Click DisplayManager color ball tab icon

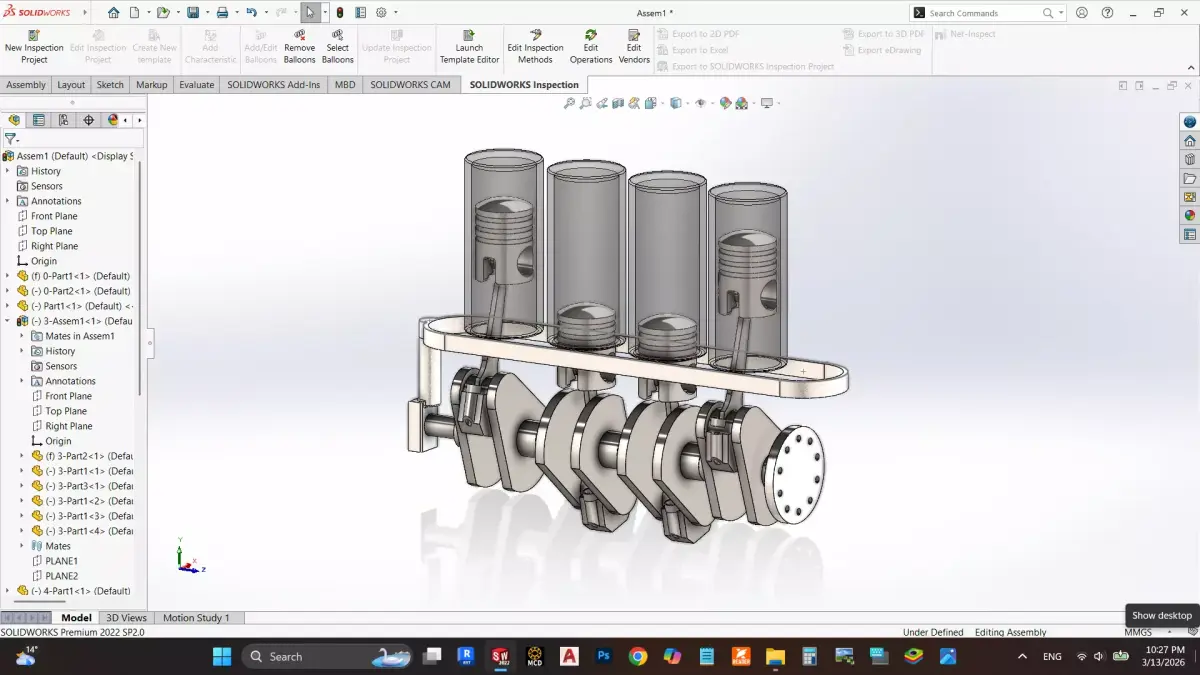tap(113, 120)
